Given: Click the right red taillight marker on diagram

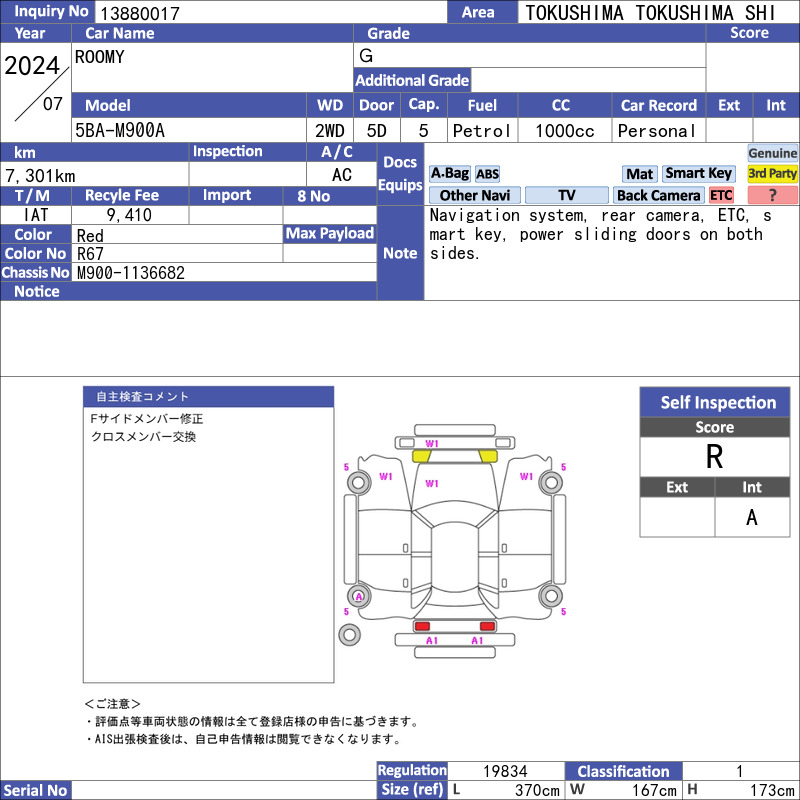Looking at the screenshot, I should (x=487, y=626).
